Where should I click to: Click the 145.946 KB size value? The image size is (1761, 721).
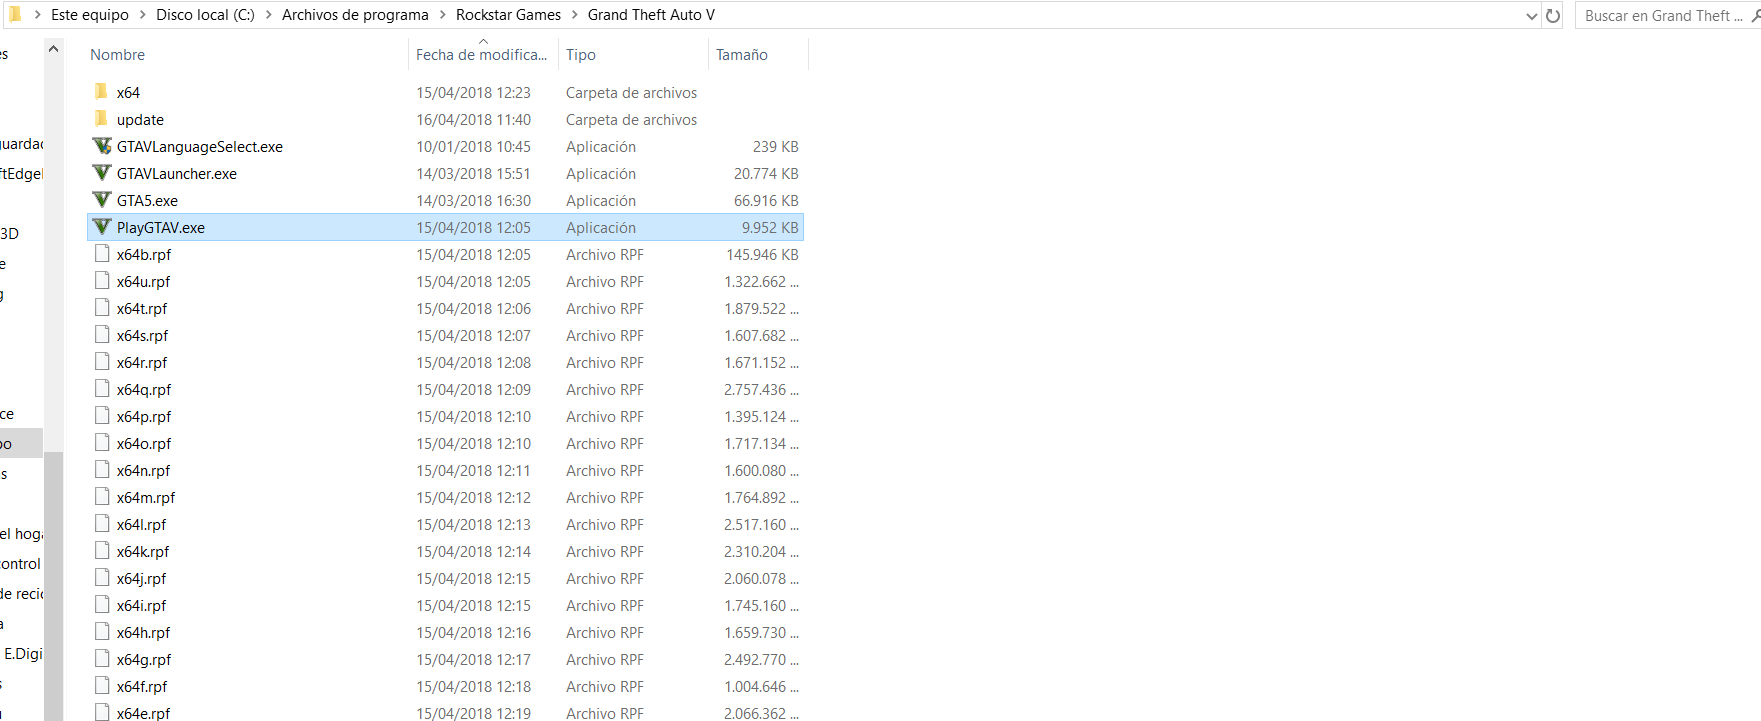pyautogui.click(x=762, y=255)
